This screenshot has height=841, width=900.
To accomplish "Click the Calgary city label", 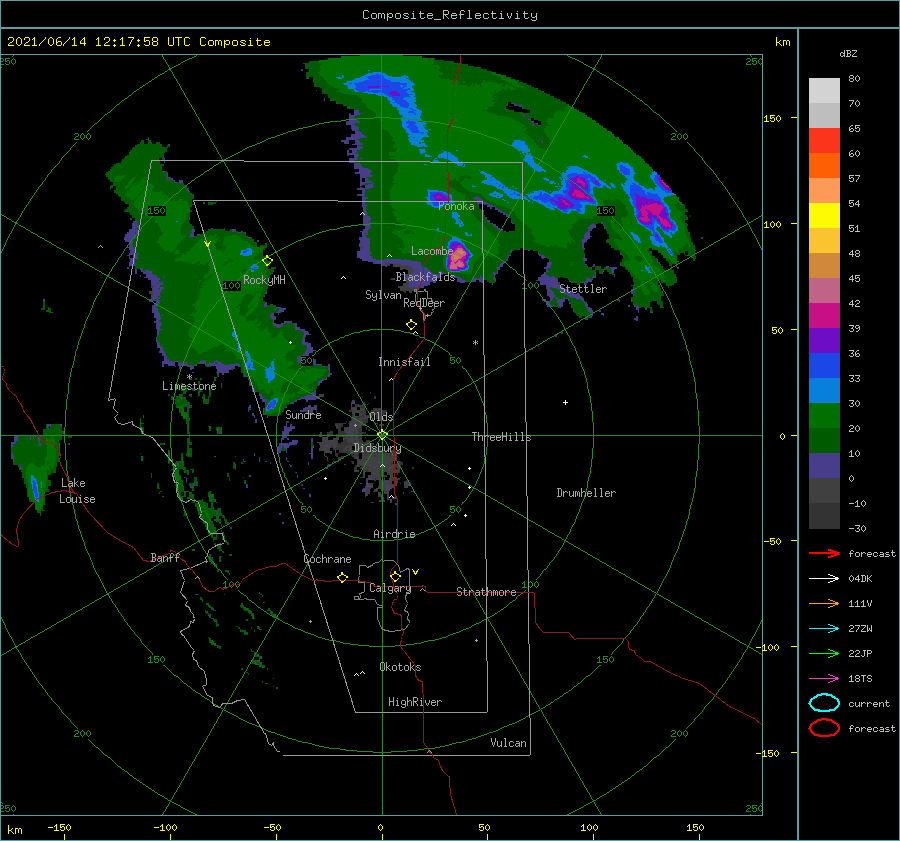I will tap(390, 588).
